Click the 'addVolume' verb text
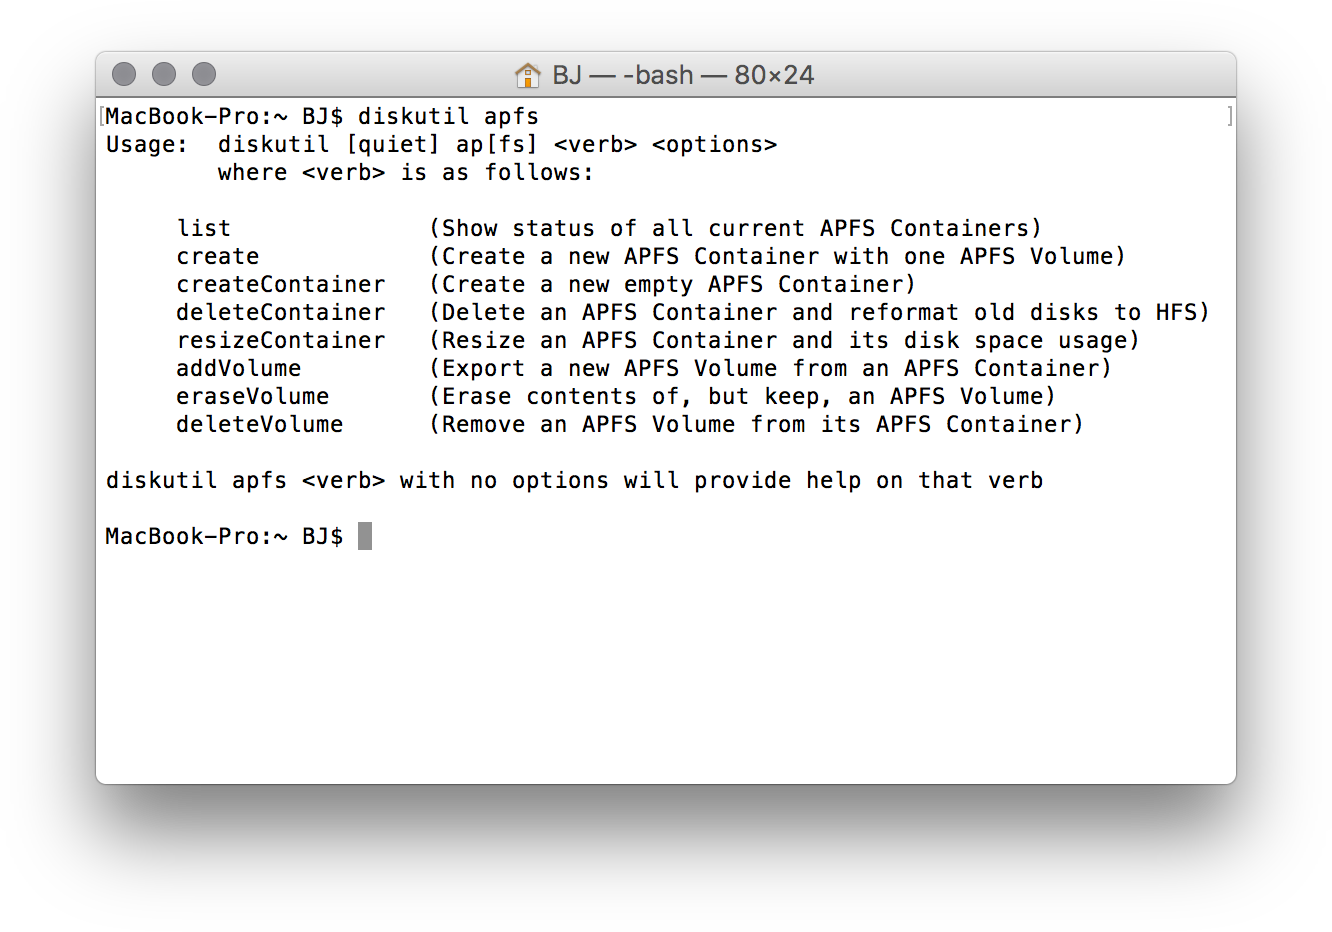Viewport: 1332px width, 932px height. click(239, 368)
